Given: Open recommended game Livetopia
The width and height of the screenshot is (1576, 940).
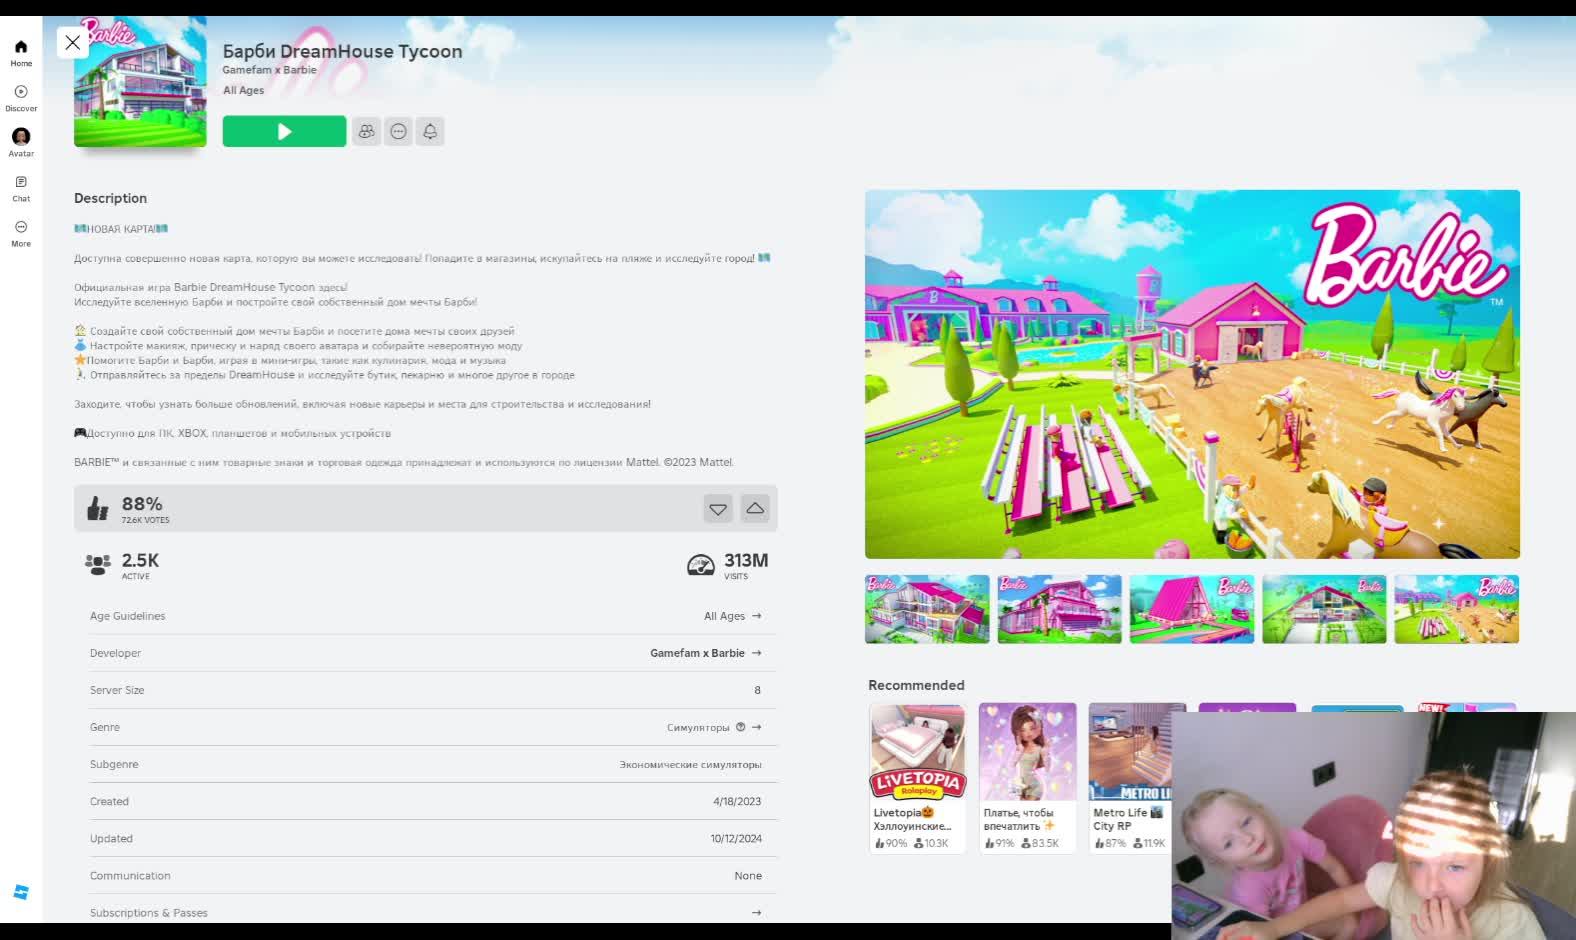Looking at the screenshot, I should pos(918,777).
